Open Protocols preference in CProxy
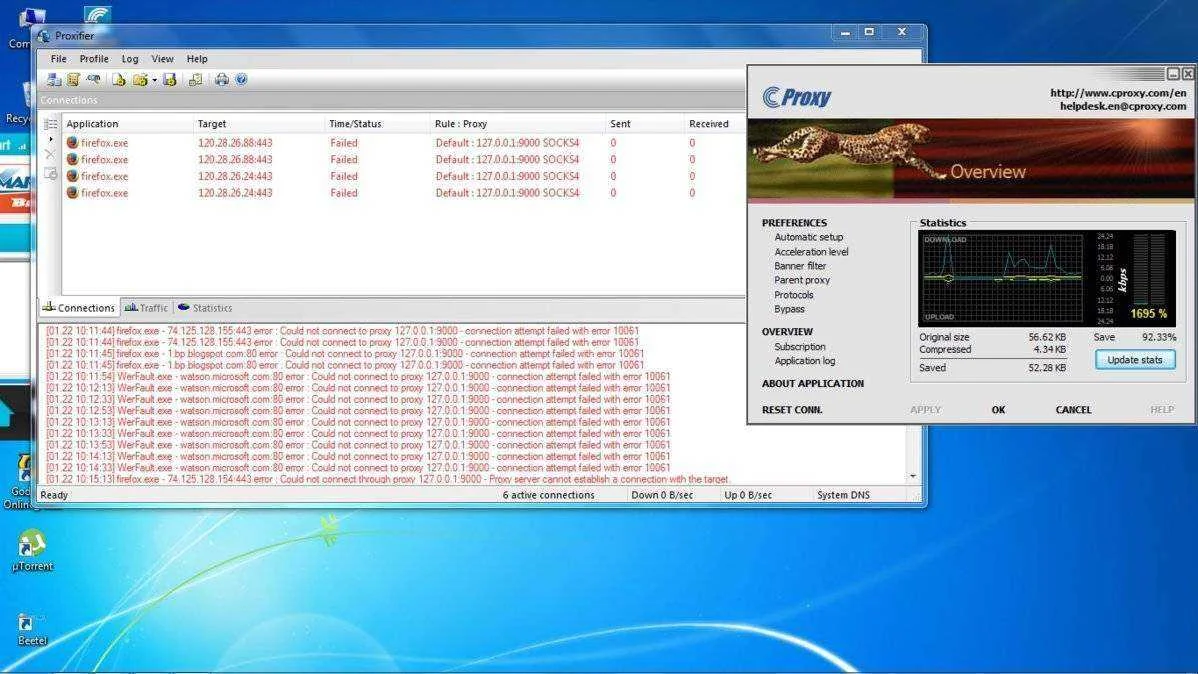Image resolution: width=1198 pixels, height=674 pixels. [793, 295]
